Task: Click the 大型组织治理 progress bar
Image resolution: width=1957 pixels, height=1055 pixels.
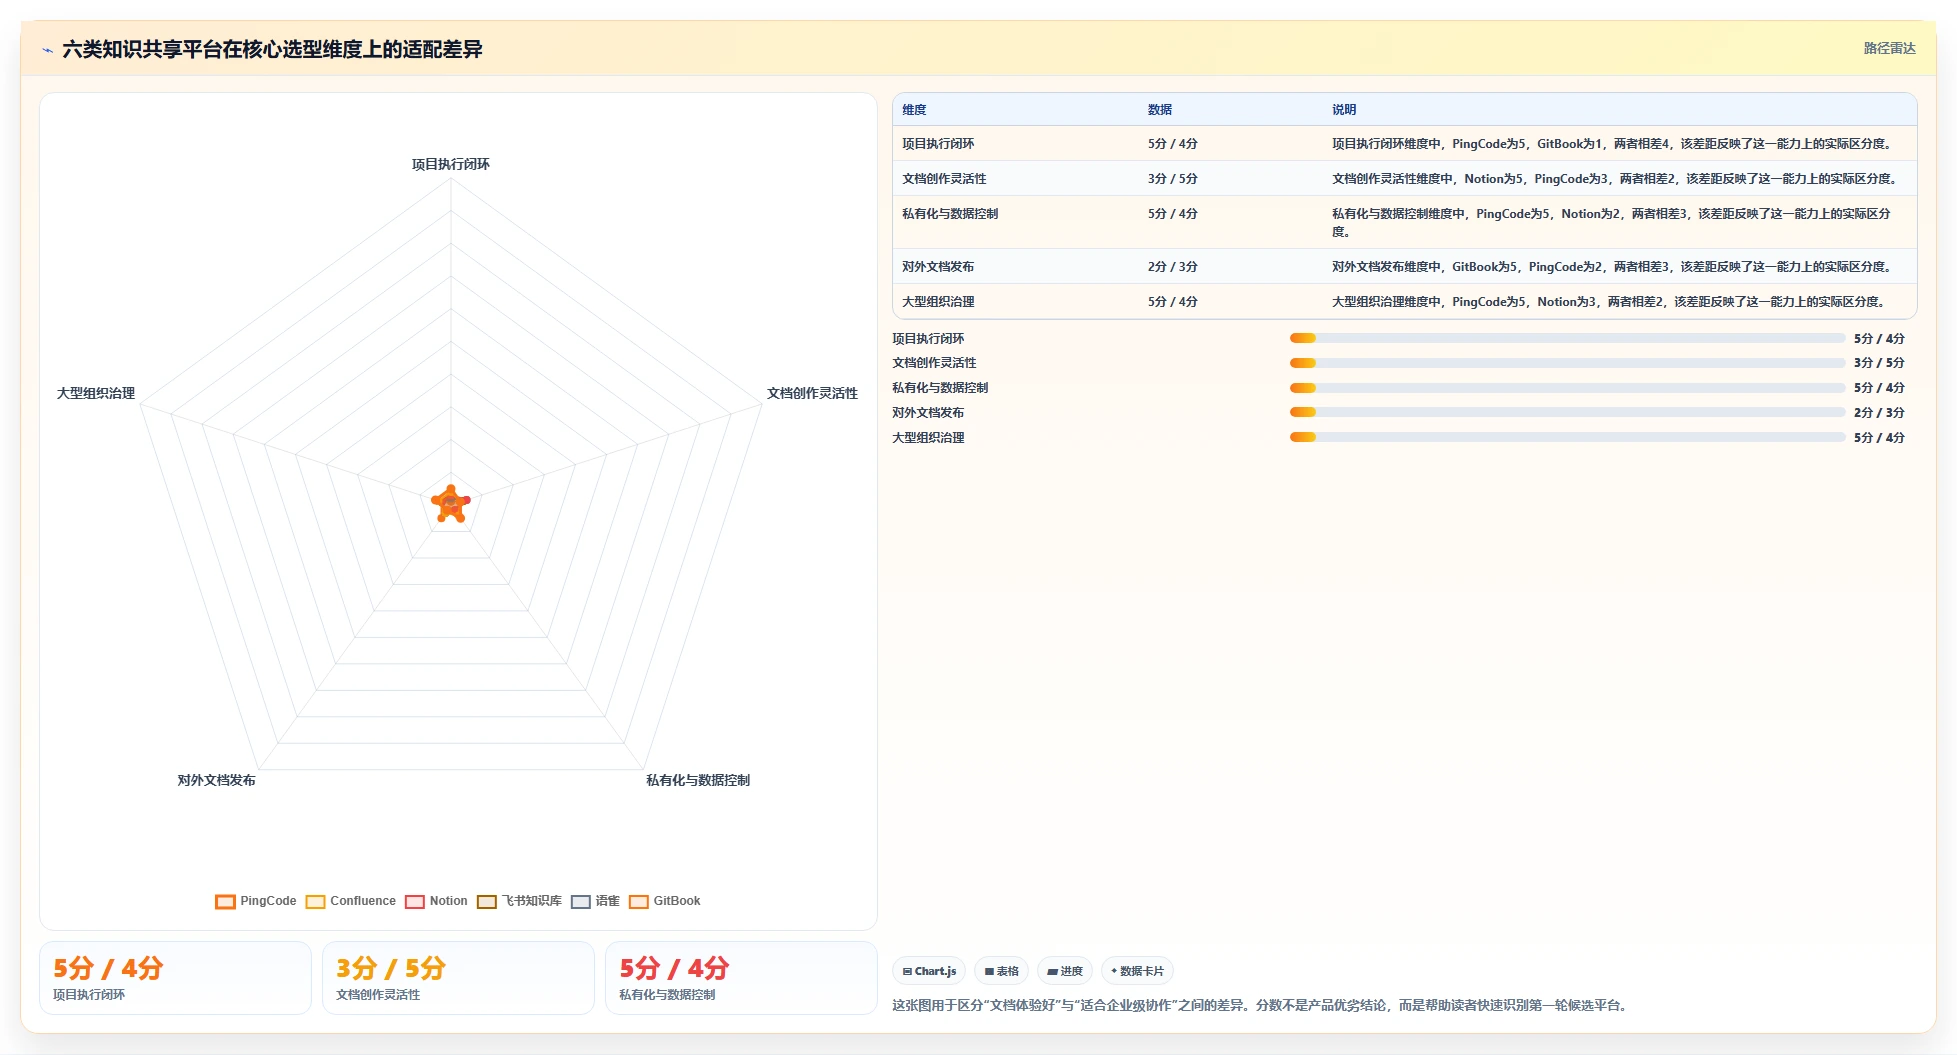Action: (x=1567, y=437)
